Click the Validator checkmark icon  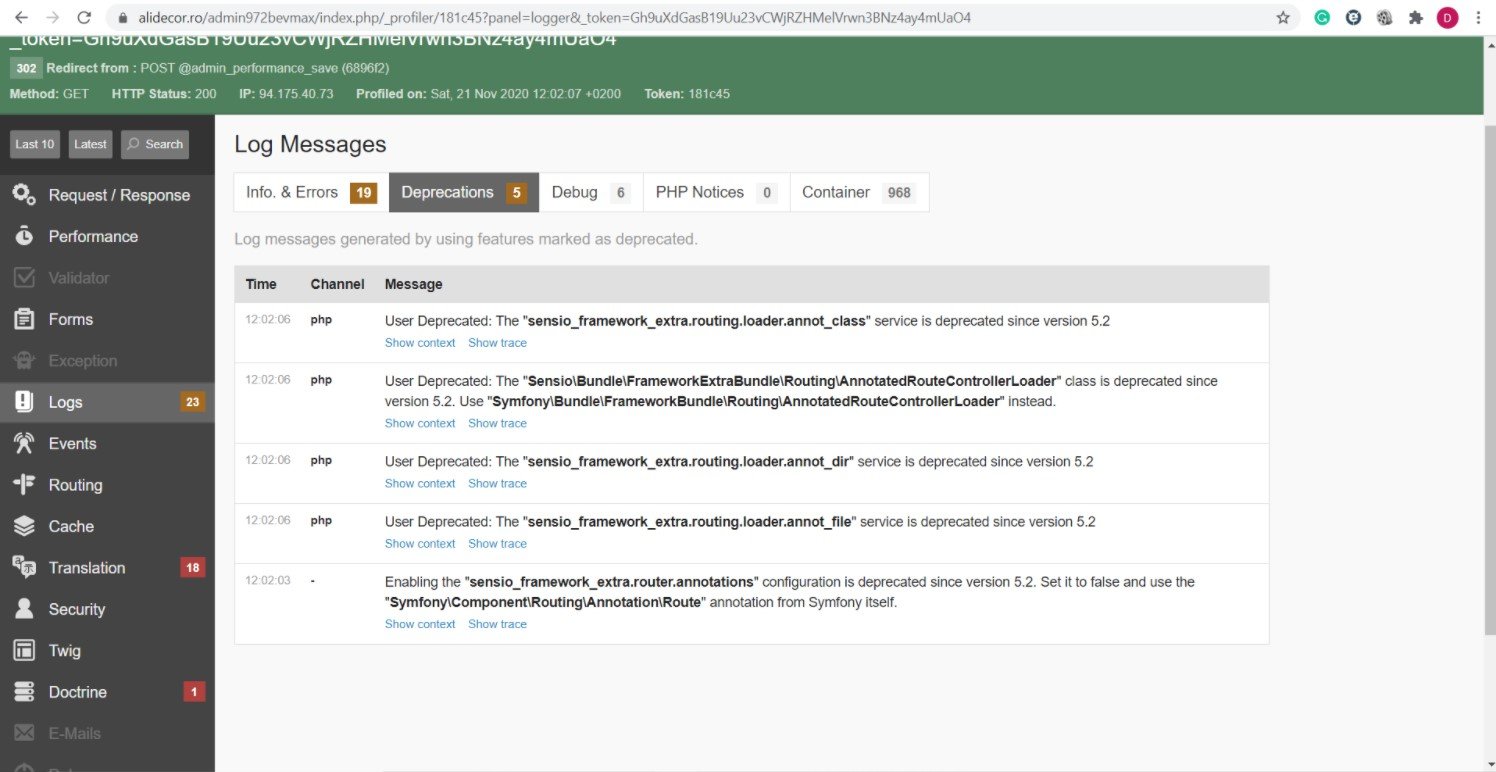[24, 278]
